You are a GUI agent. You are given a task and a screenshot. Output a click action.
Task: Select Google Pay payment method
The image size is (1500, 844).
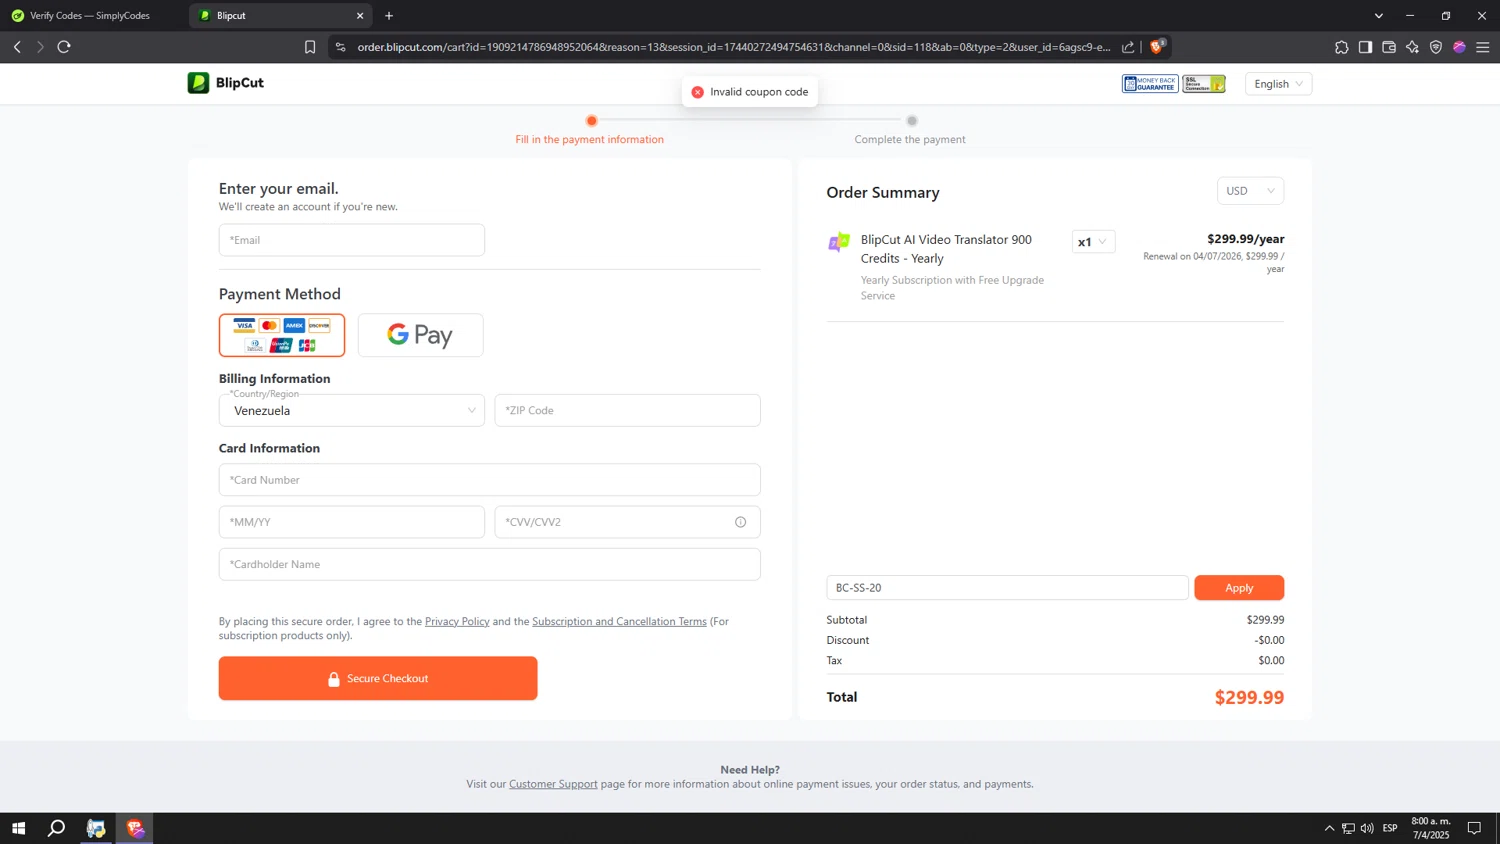421,335
